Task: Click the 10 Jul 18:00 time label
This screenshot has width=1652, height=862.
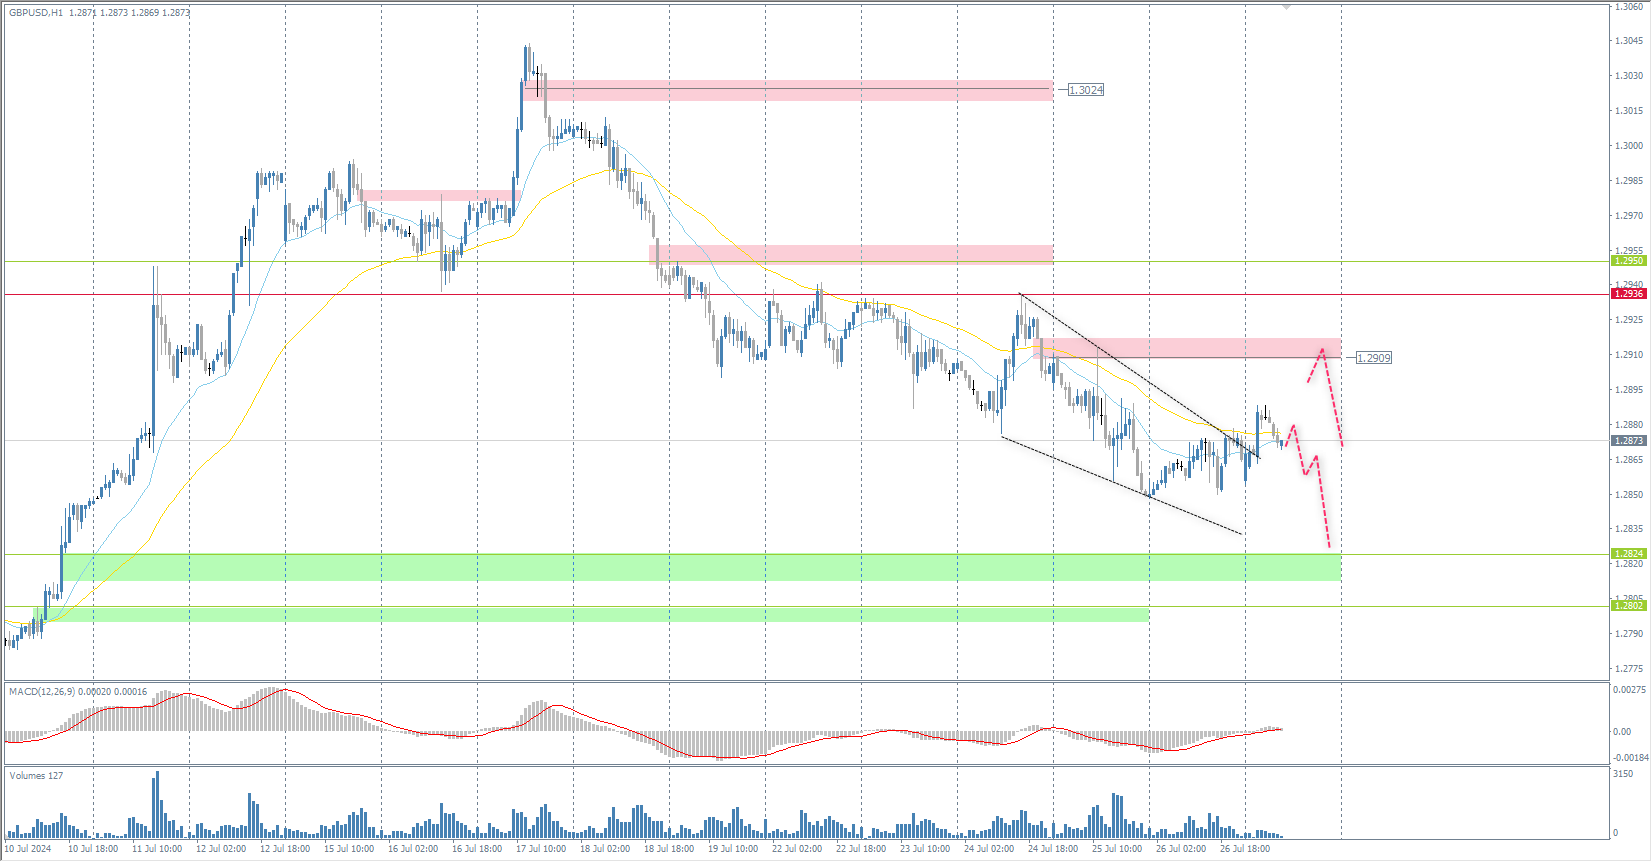Action: click(93, 849)
